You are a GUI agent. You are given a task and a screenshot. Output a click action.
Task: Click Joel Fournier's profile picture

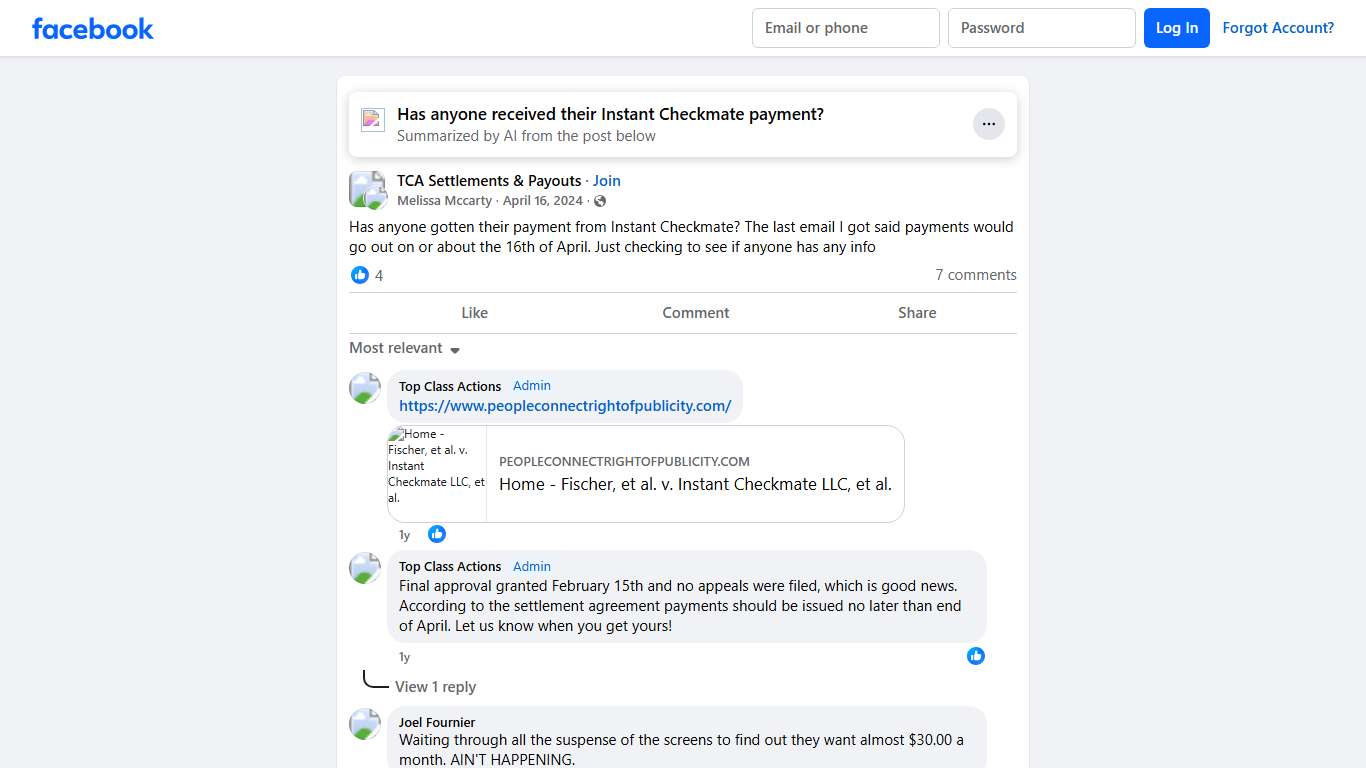(x=365, y=724)
